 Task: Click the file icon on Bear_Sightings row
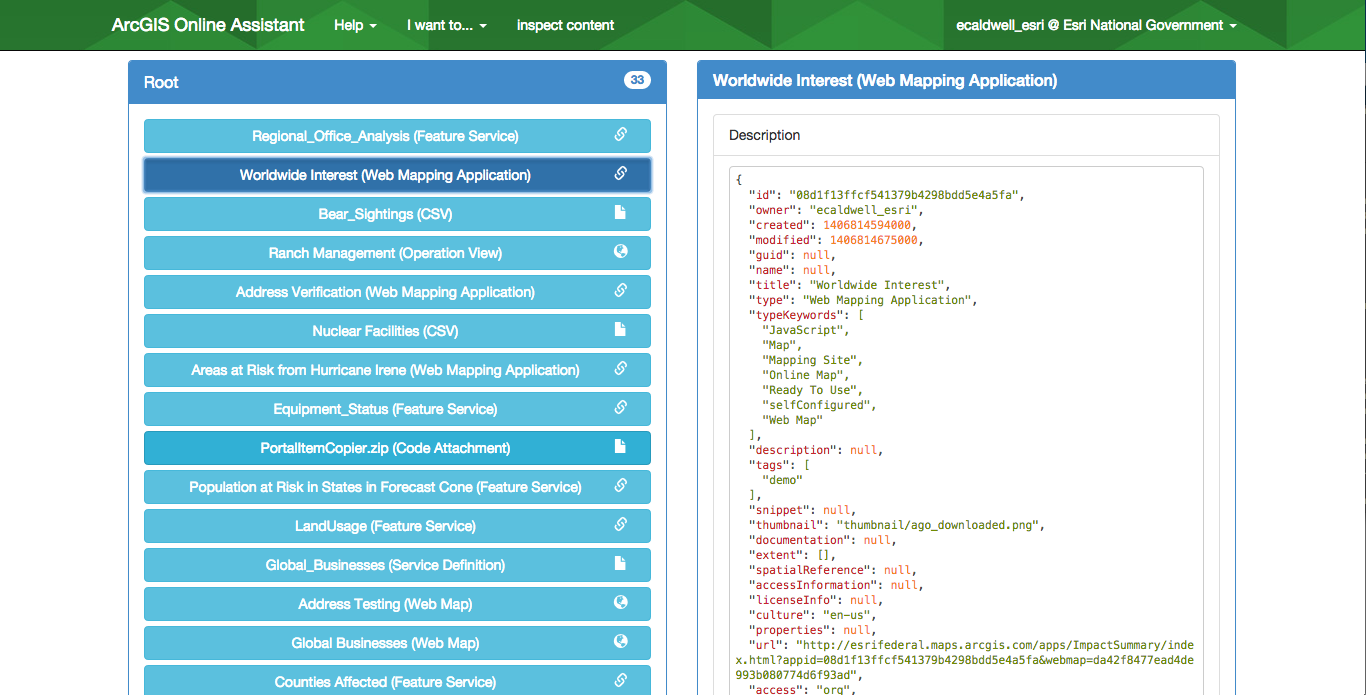[x=620, y=213]
